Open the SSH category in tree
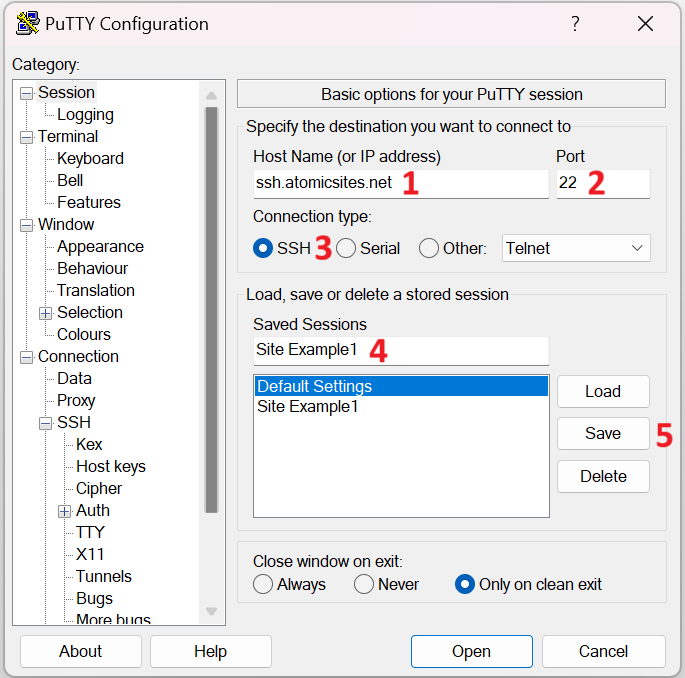 click(74, 422)
